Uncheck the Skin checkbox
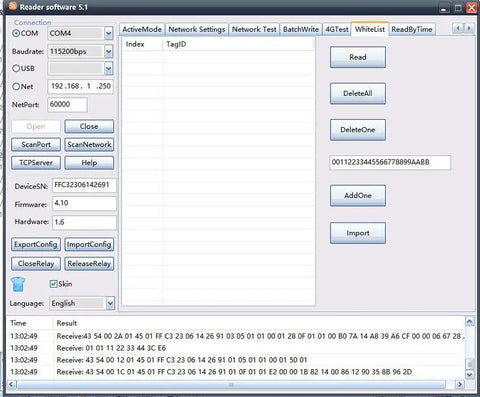Screen dimensions: 480x397 coord(53,284)
